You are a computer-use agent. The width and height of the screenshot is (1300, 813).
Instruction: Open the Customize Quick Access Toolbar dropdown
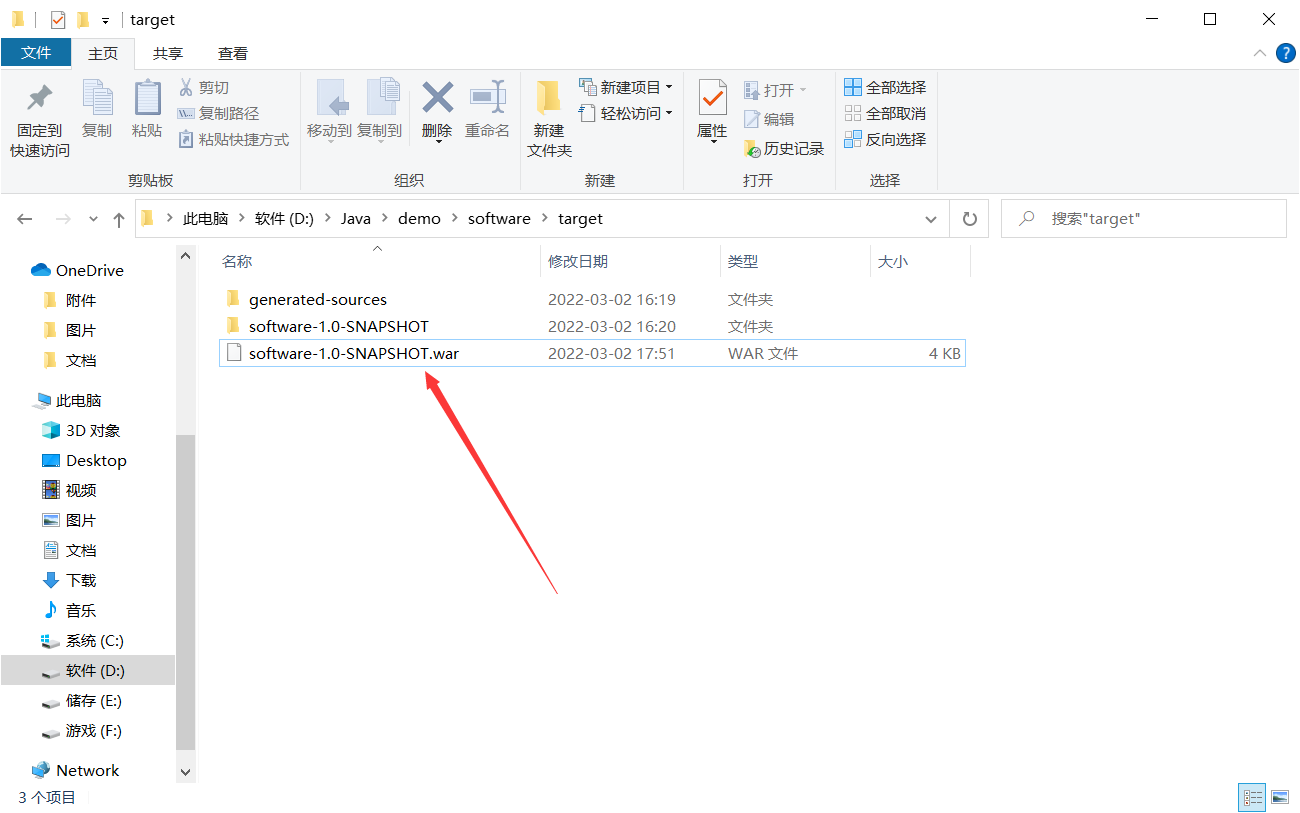coord(105,20)
